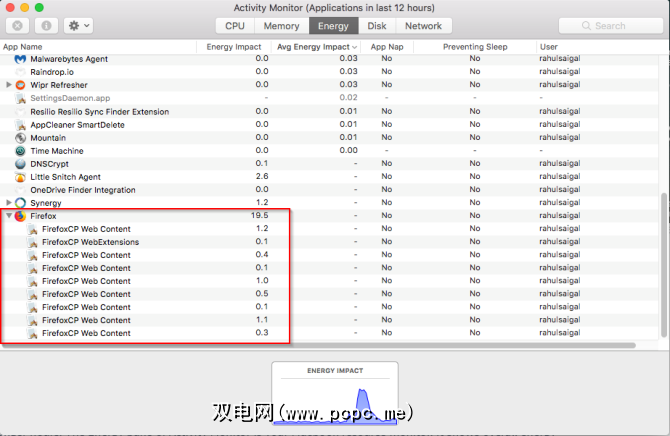Viewport: 670px width, 436px height.
Task: Collapse the Firefox process group
Action: (x=9, y=216)
